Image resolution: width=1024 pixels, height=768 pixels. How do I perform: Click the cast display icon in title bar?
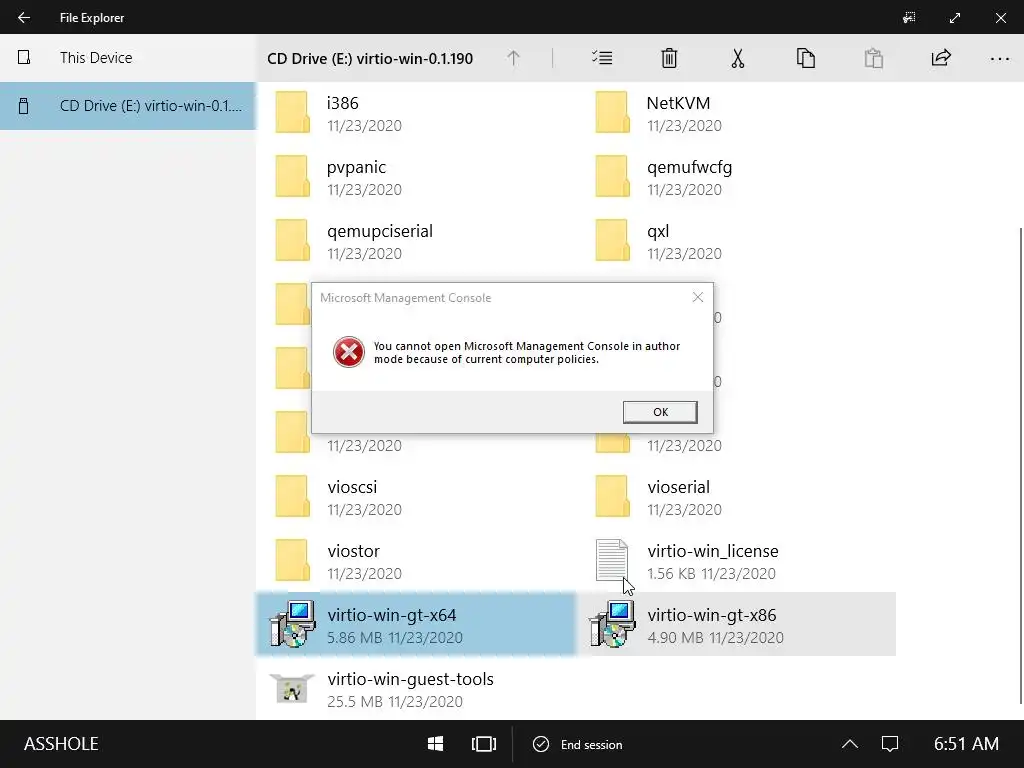909,18
